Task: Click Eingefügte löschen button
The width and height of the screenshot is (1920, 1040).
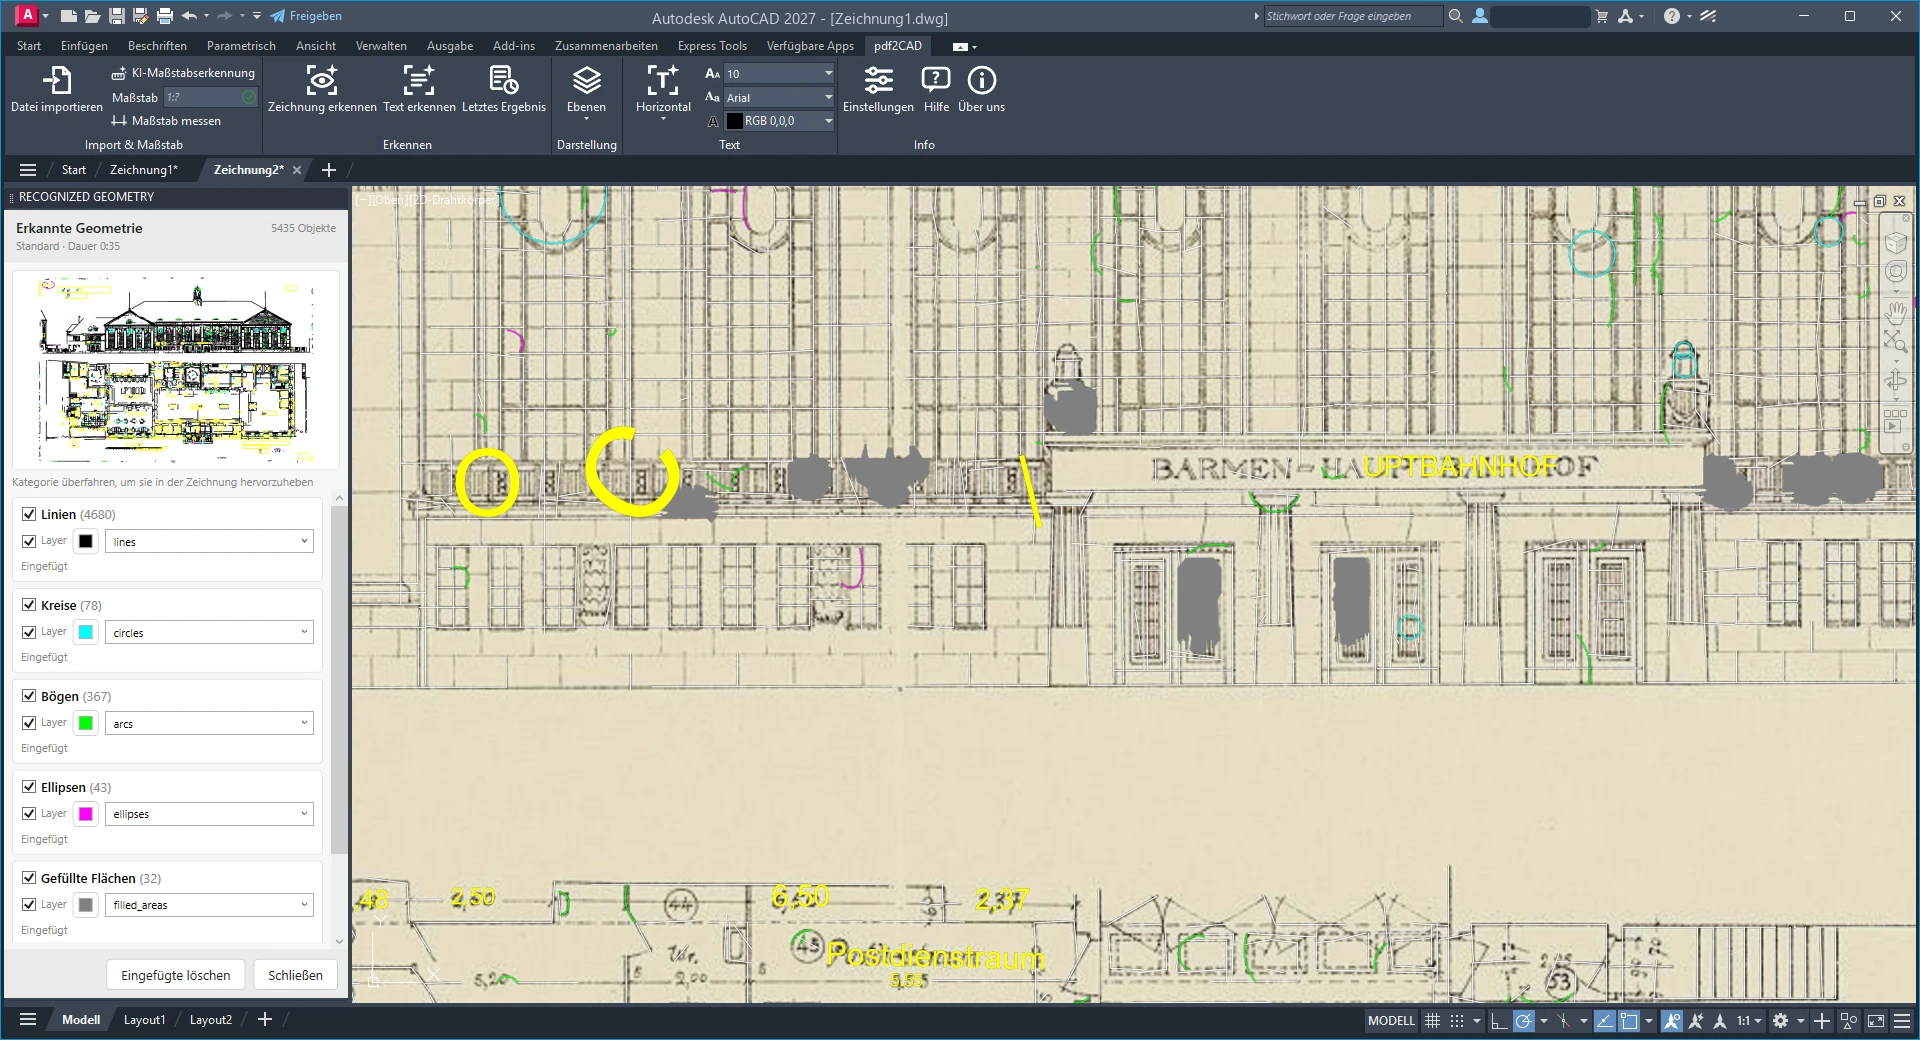Action: coord(176,975)
